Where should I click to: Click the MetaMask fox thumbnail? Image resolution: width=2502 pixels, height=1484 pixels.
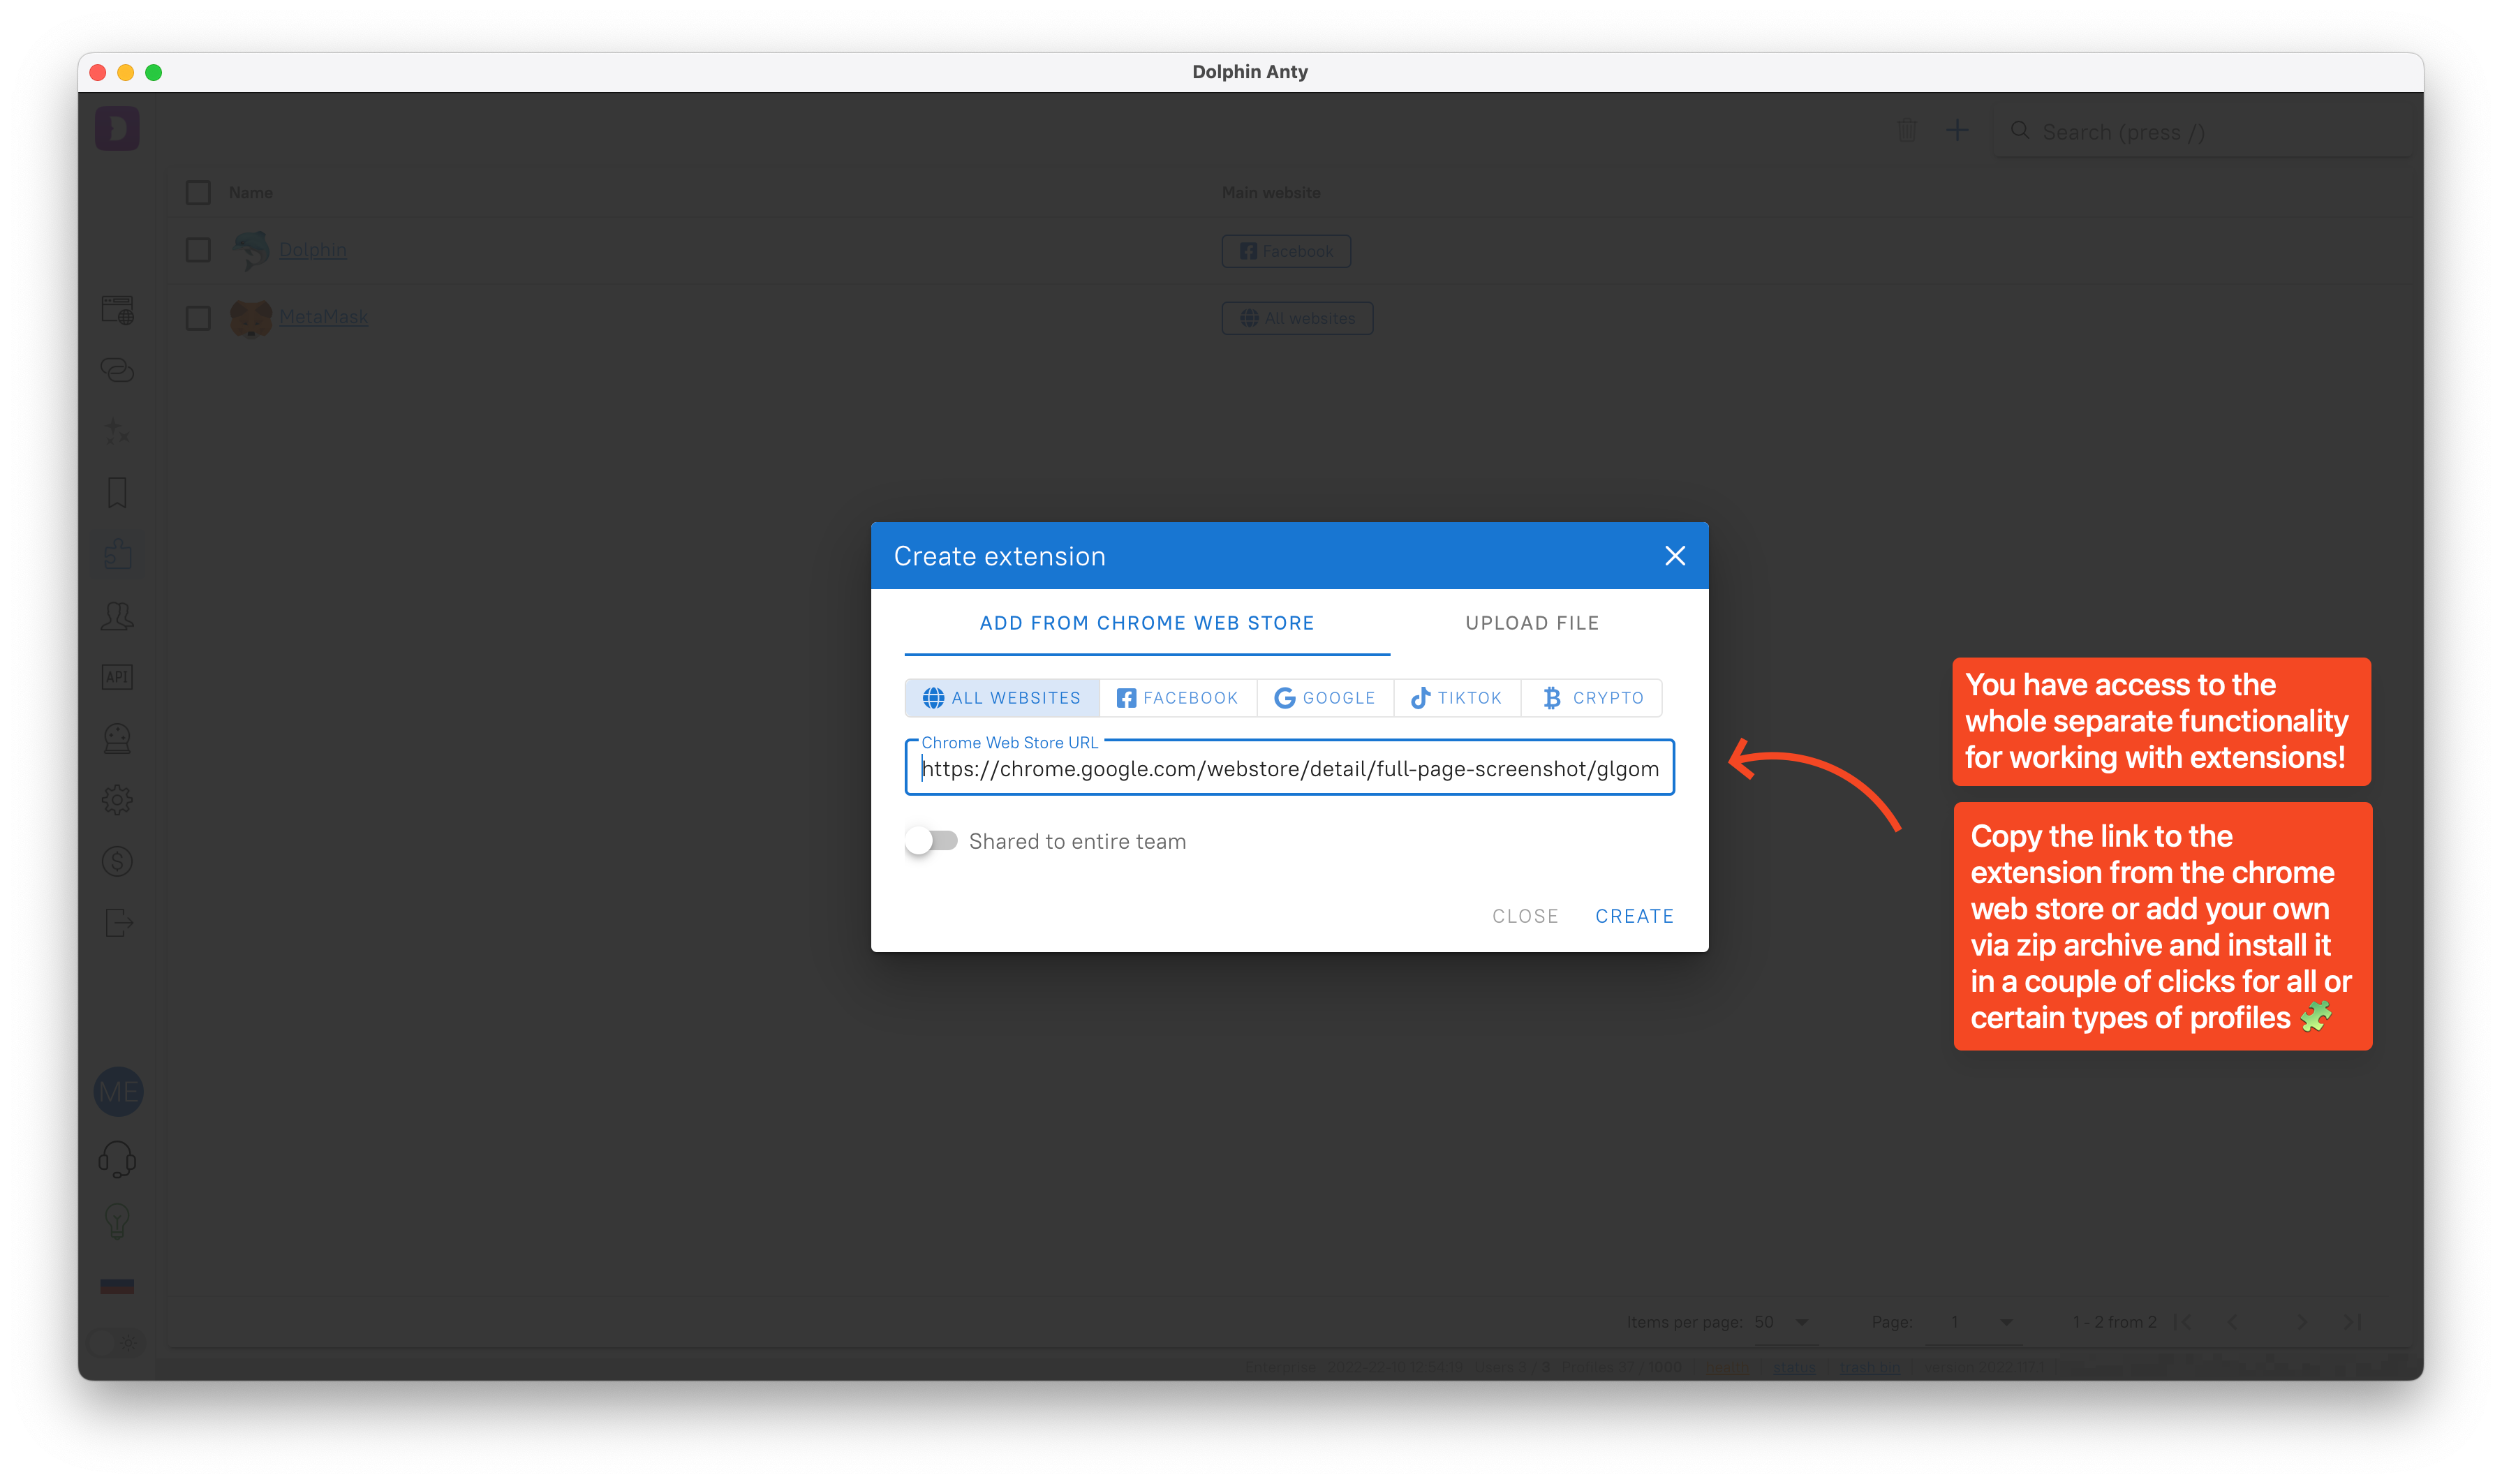[x=251, y=319]
